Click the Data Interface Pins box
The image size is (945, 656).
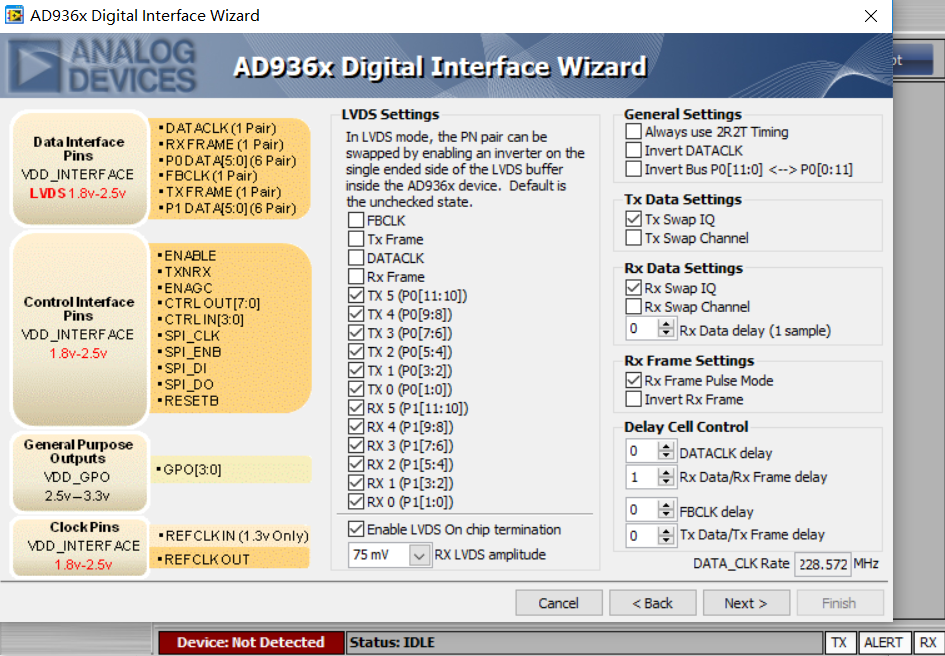click(80, 168)
